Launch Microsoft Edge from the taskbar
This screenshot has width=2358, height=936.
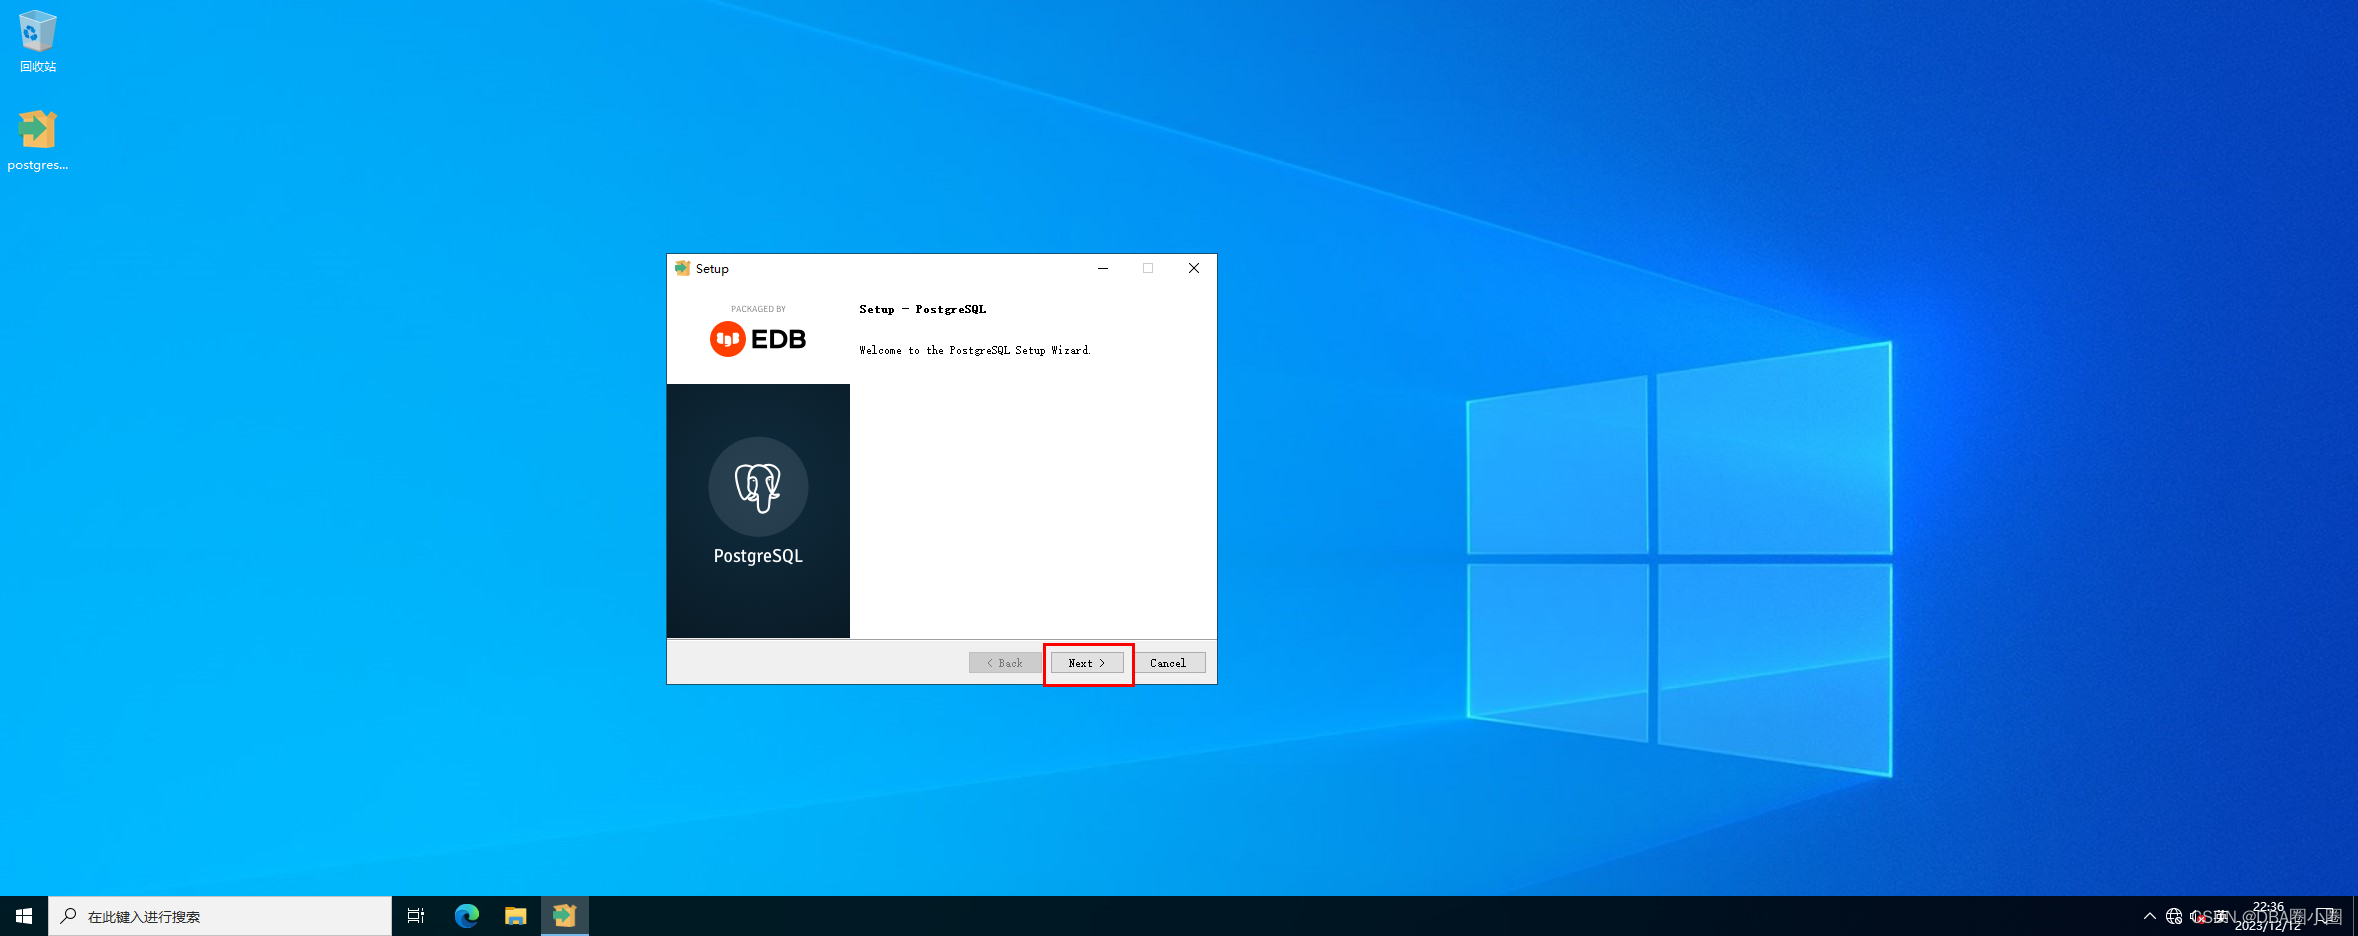point(467,916)
